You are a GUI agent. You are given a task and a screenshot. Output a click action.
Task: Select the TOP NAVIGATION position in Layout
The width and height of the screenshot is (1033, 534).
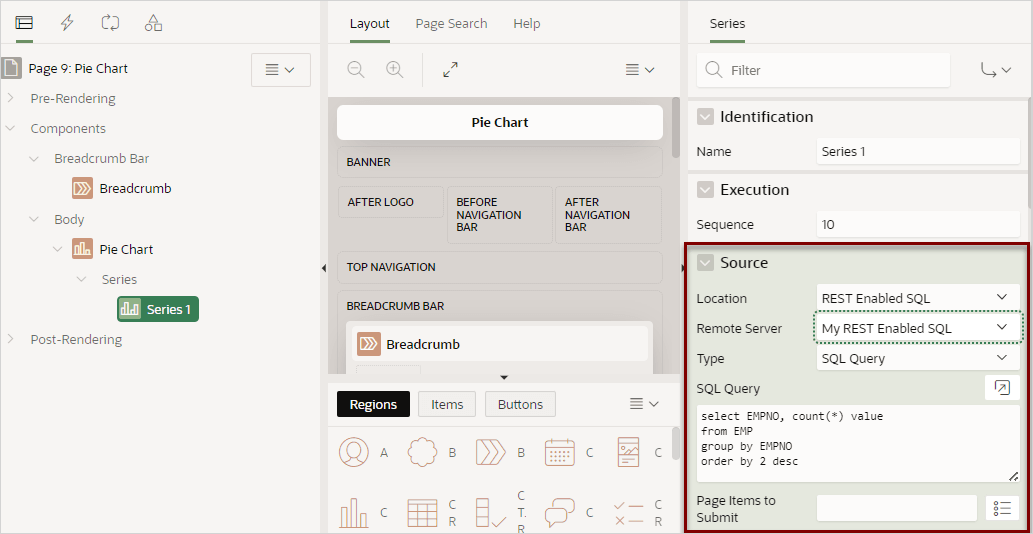coord(499,267)
